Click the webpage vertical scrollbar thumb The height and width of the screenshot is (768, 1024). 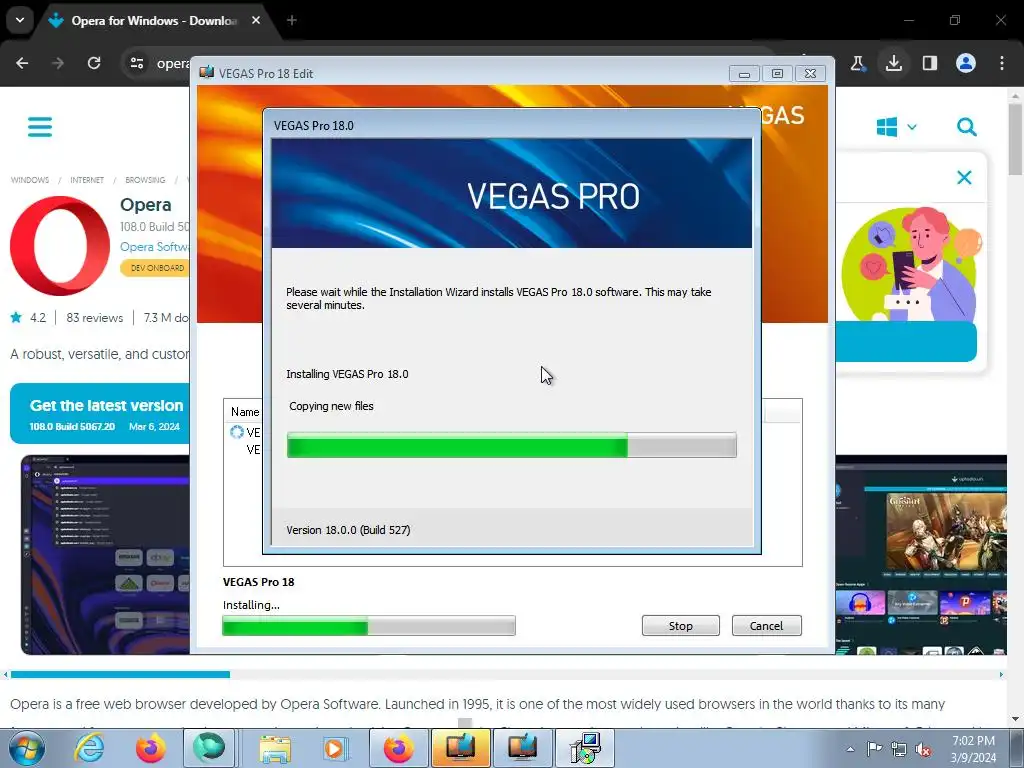coord(1015,138)
